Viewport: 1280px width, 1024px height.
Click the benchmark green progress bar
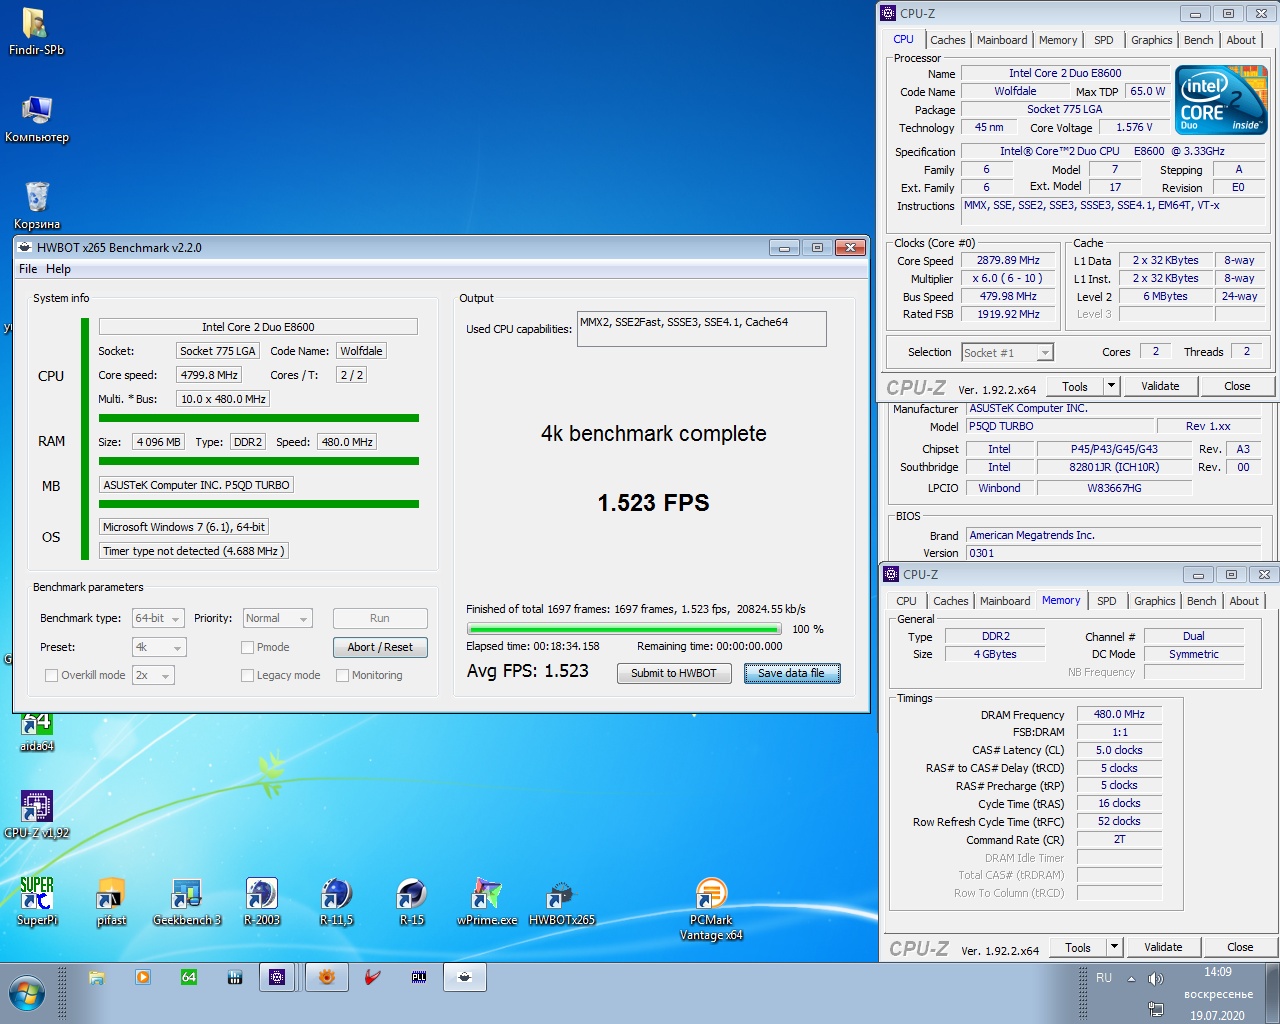625,629
